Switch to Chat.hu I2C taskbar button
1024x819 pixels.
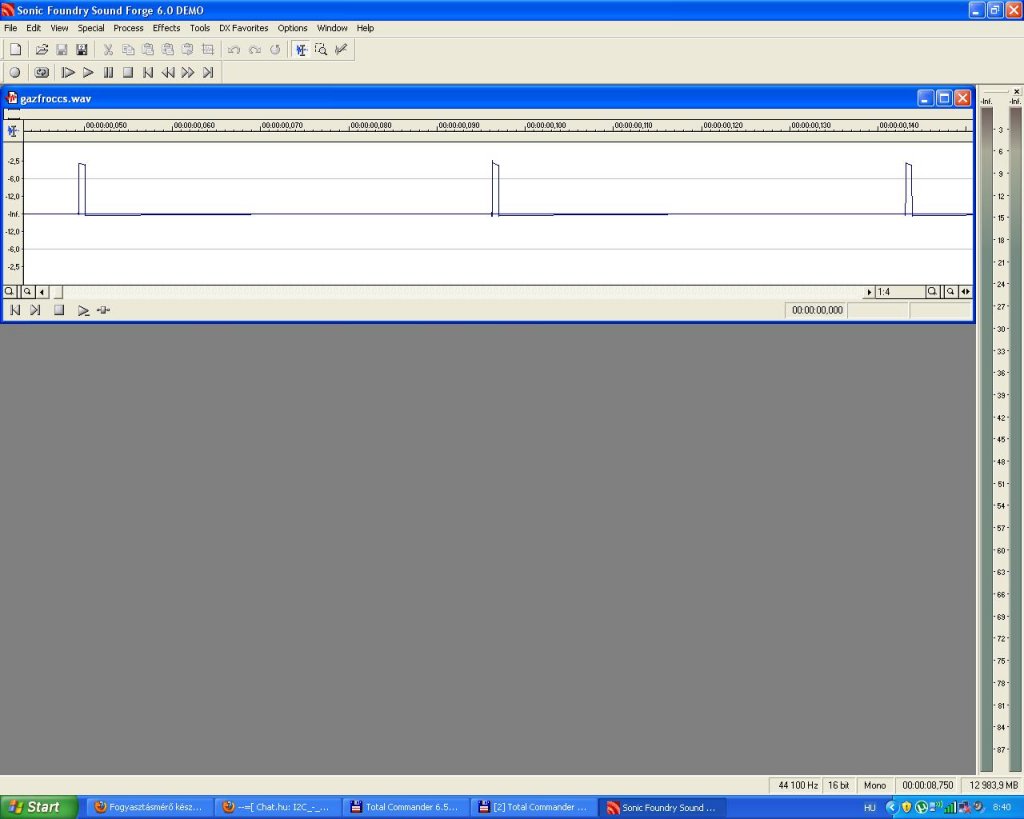click(278, 807)
